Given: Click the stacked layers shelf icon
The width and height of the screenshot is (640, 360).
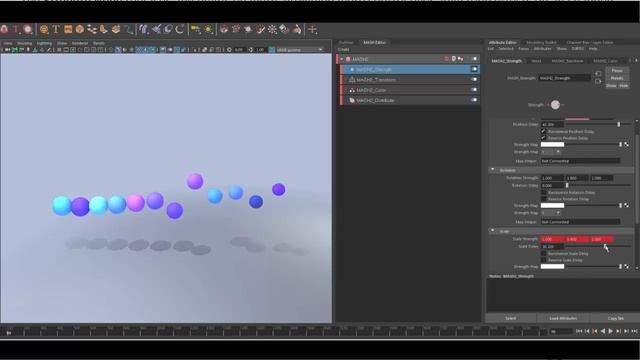Looking at the screenshot, I should click(x=116, y=29).
